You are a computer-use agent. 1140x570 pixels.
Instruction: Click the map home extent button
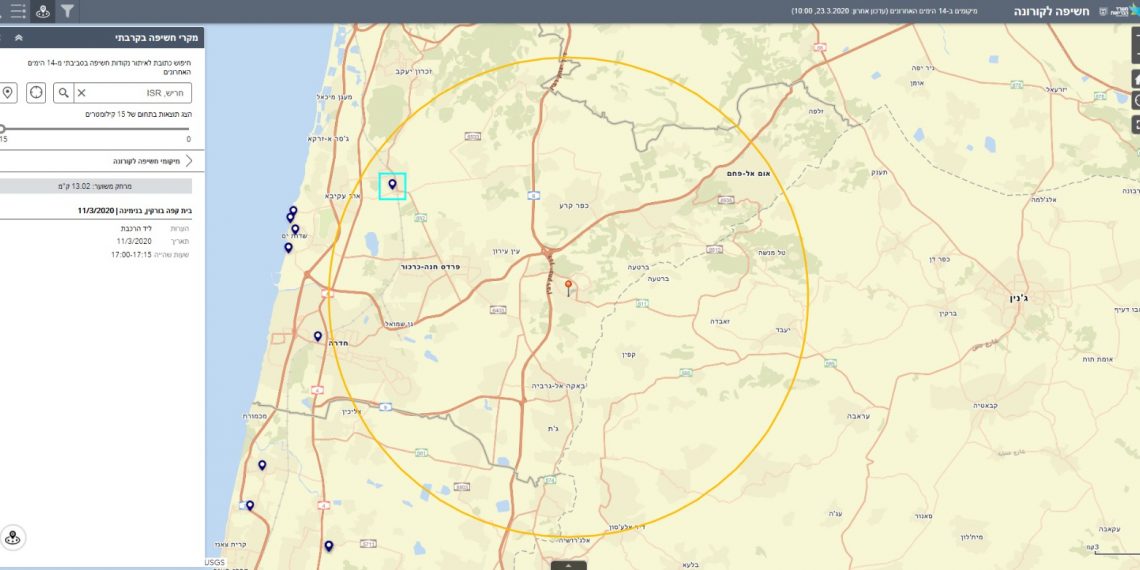tap(1136, 78)
